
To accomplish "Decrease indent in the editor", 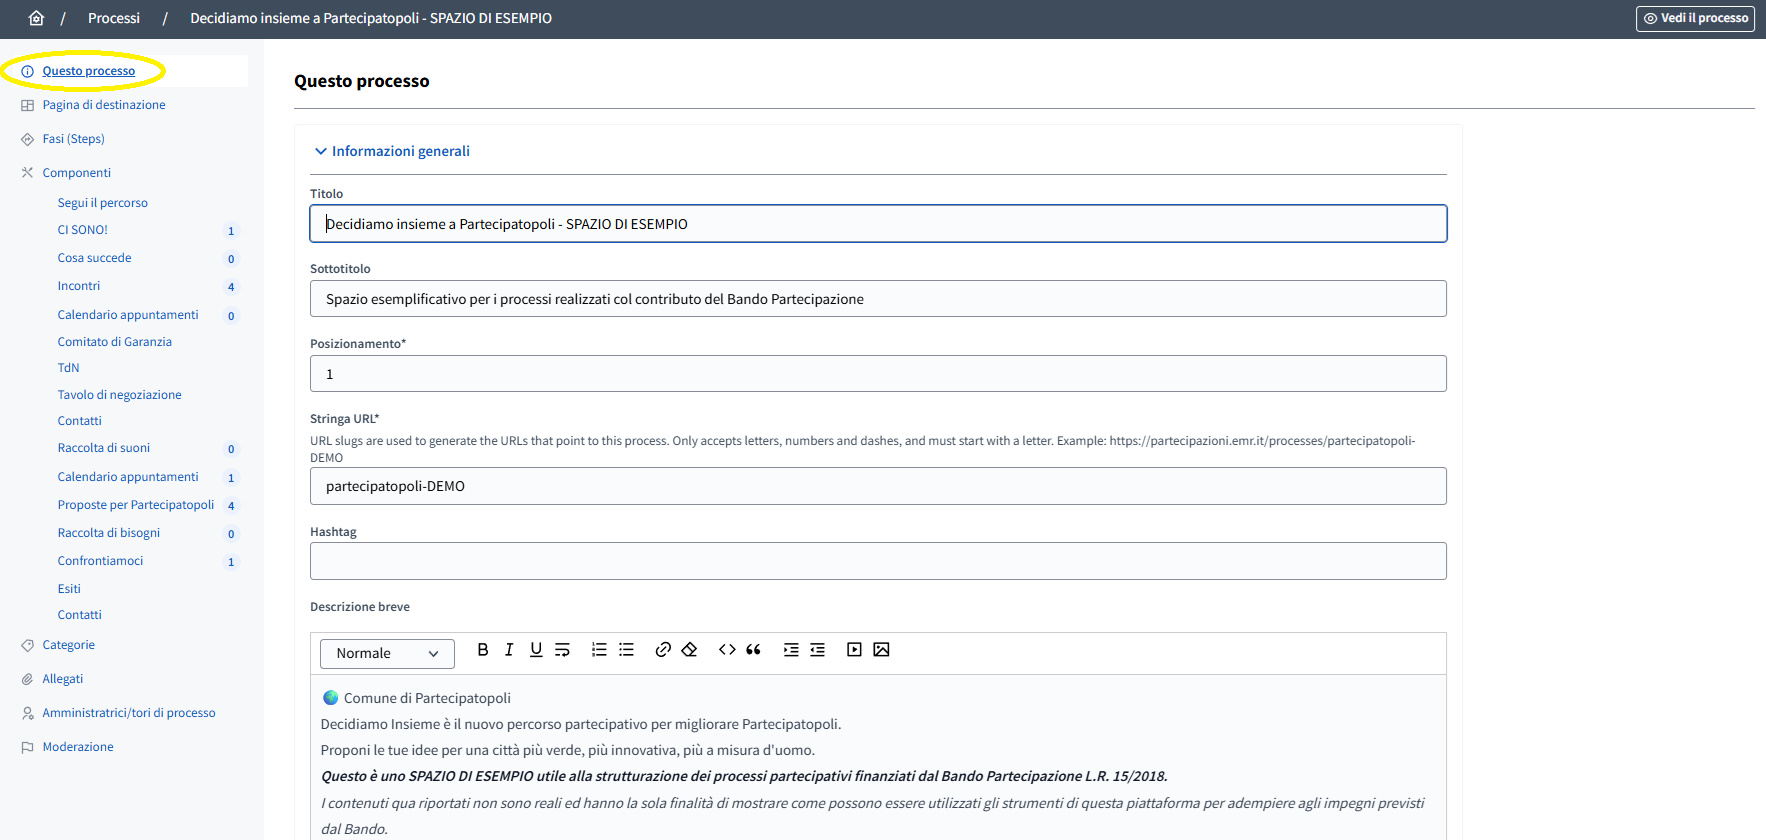I will 818,650.
